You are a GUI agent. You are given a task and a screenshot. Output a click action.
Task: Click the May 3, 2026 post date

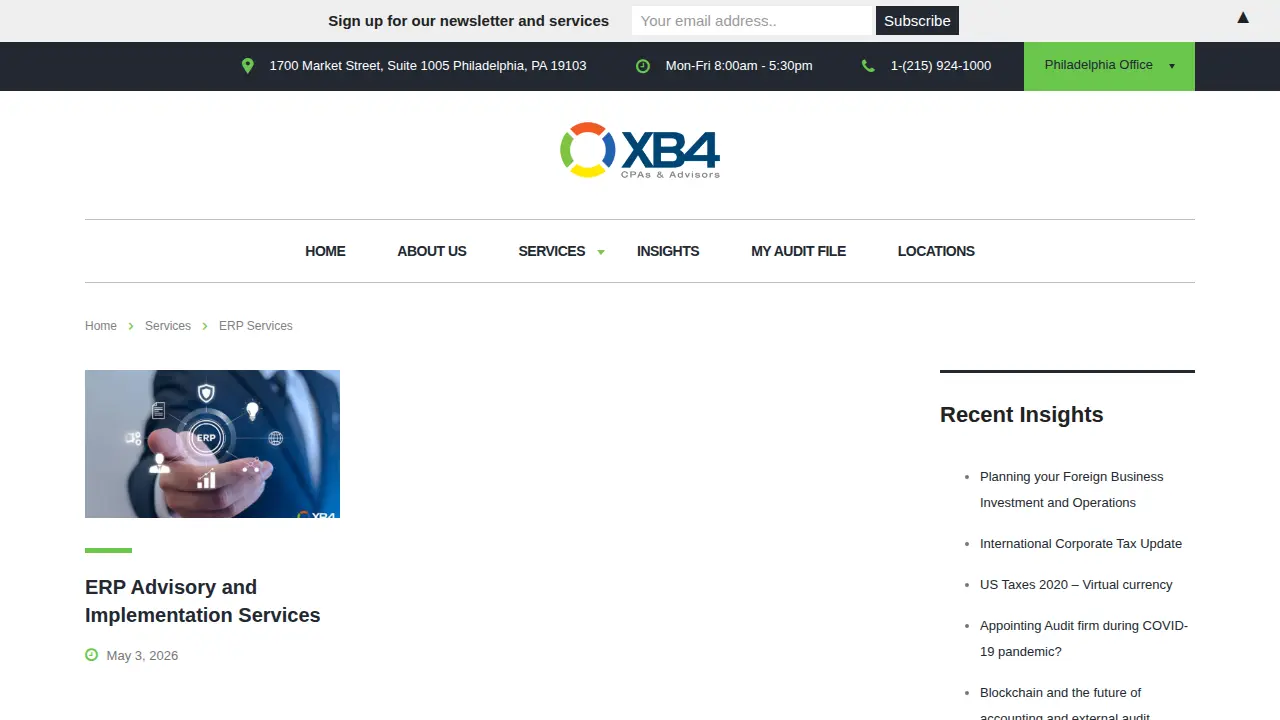[x=142, y=656]
